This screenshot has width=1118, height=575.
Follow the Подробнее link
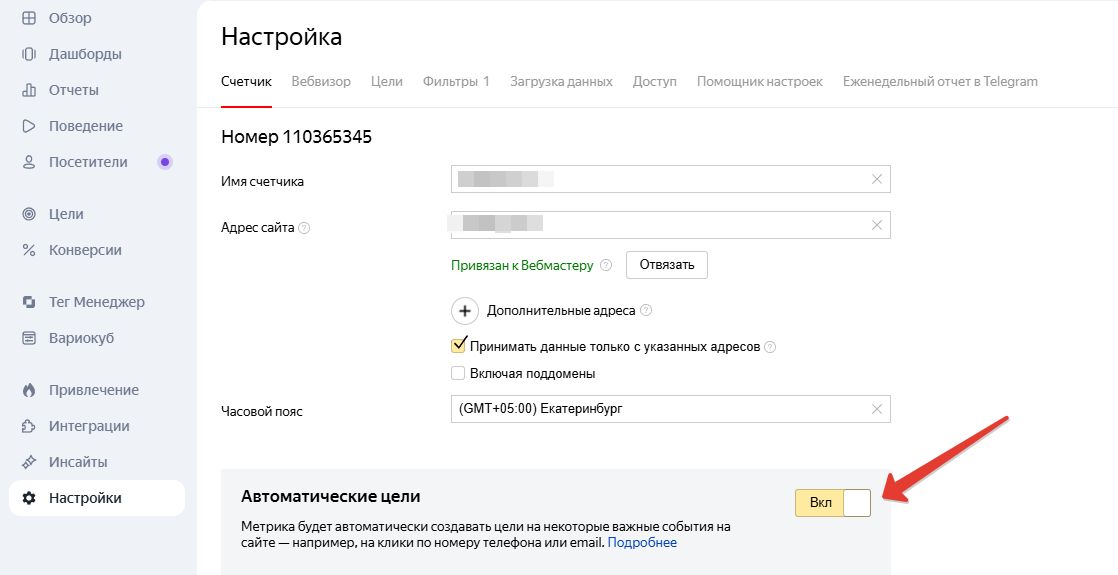(642, 543)
